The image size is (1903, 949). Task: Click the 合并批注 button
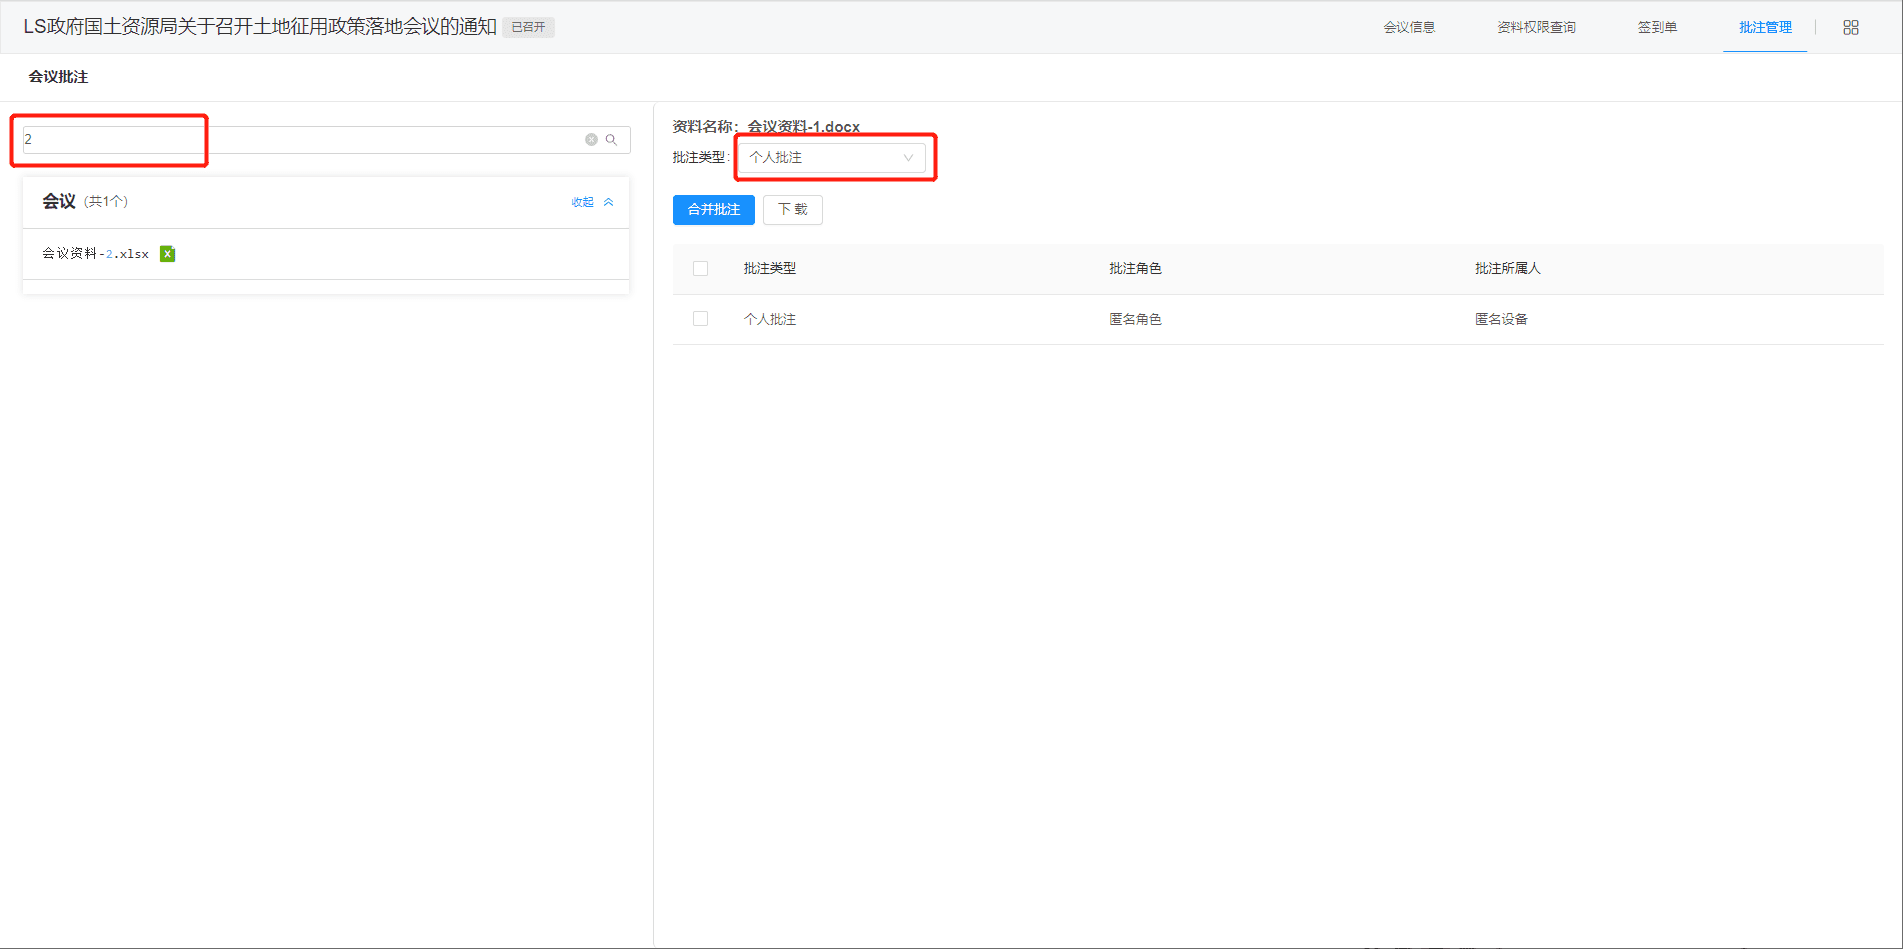(714, 210)
